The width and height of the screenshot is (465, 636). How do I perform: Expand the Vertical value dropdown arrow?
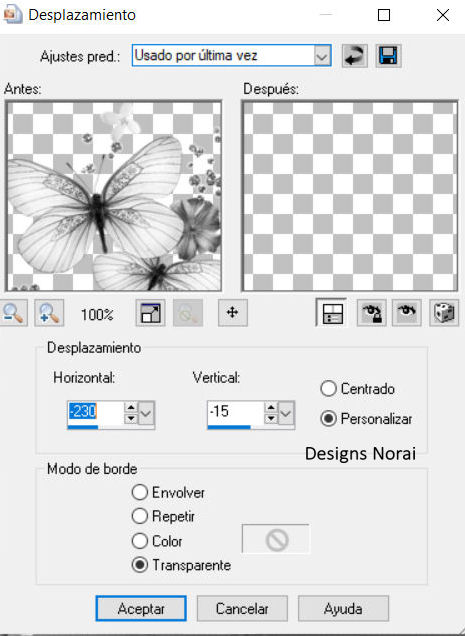coord(286,413)
